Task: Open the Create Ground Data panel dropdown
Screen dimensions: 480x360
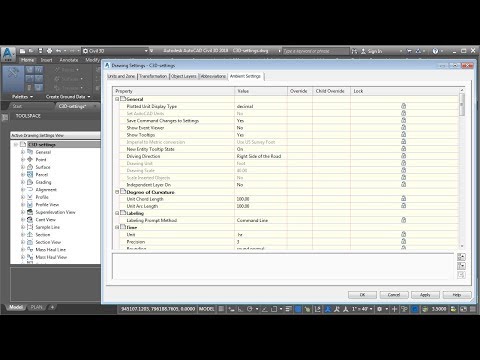Action: point(68,97)
